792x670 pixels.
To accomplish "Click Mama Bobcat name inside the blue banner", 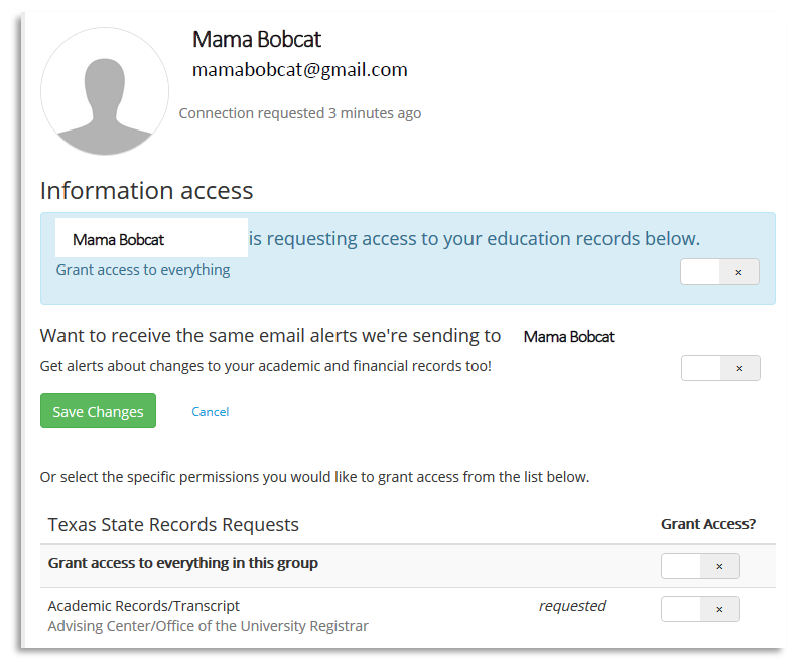I will [x=119, y=240].
